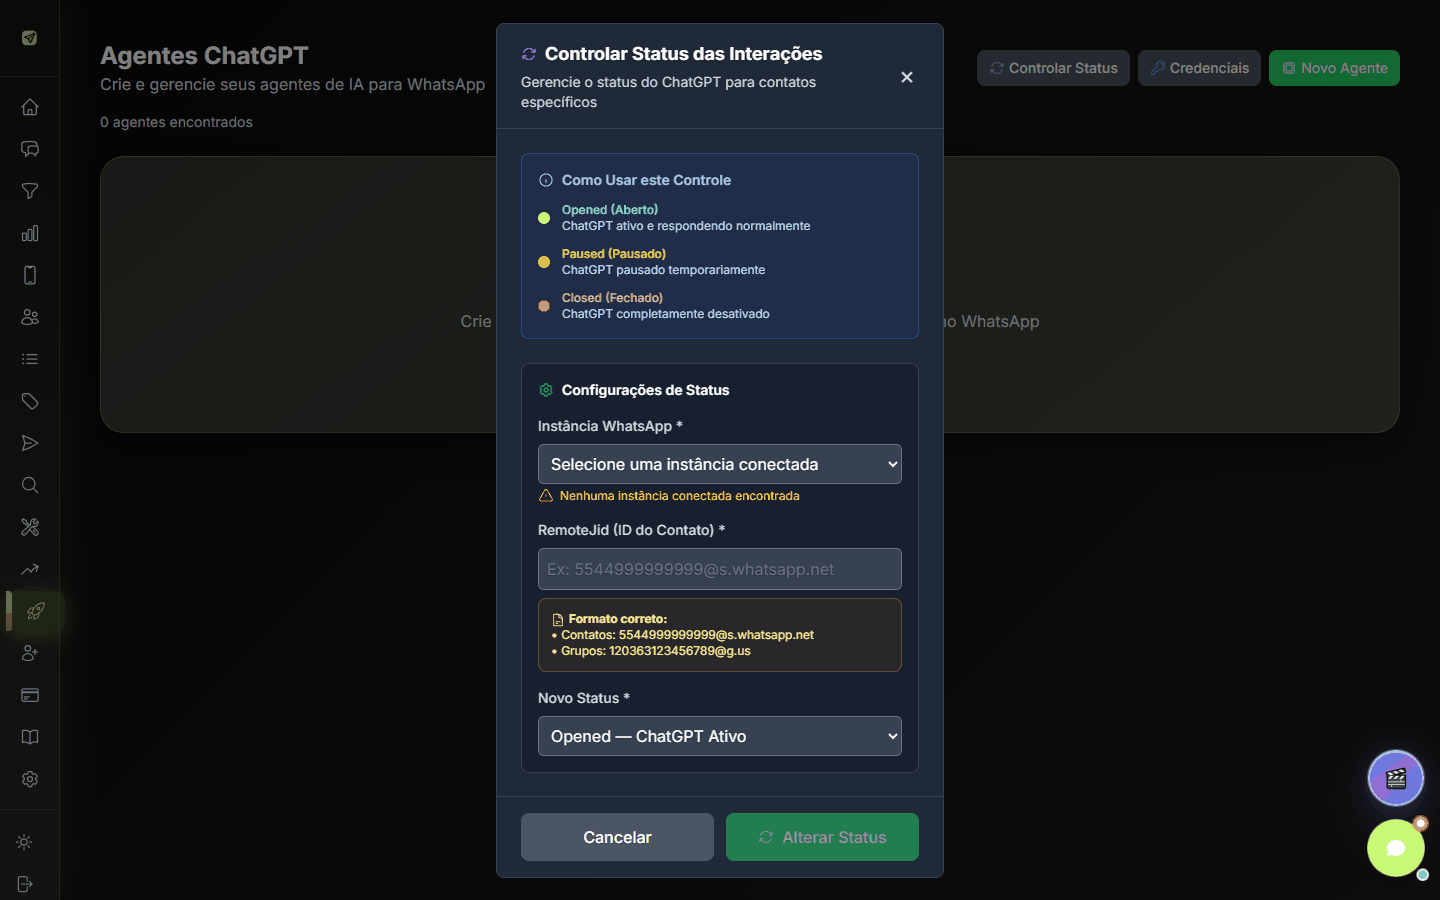Click the 'Formato correto:' hint text
This screenshot has width=1440, height=900.
click(x=617, y=619)
